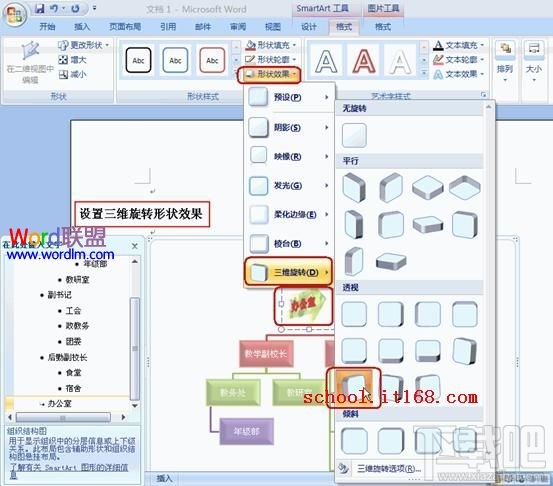
Task: Open 形状轮廓 dropdown
Action: coord(271,60)
